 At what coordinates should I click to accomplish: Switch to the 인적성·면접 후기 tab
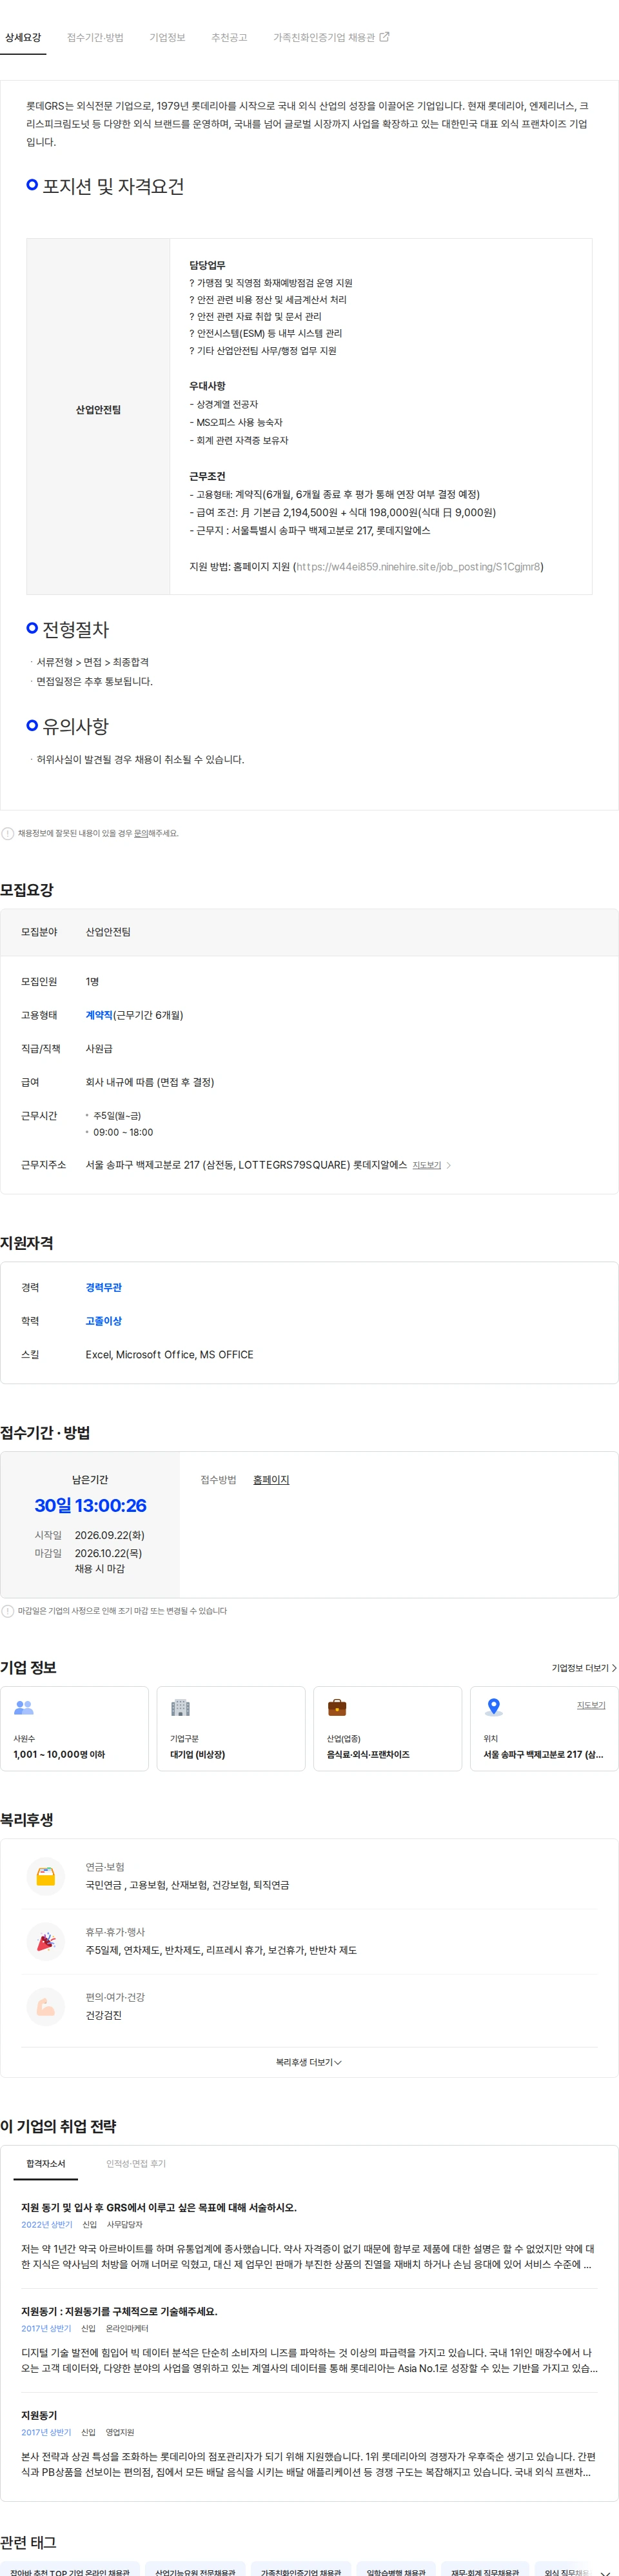pos(136,2164)
